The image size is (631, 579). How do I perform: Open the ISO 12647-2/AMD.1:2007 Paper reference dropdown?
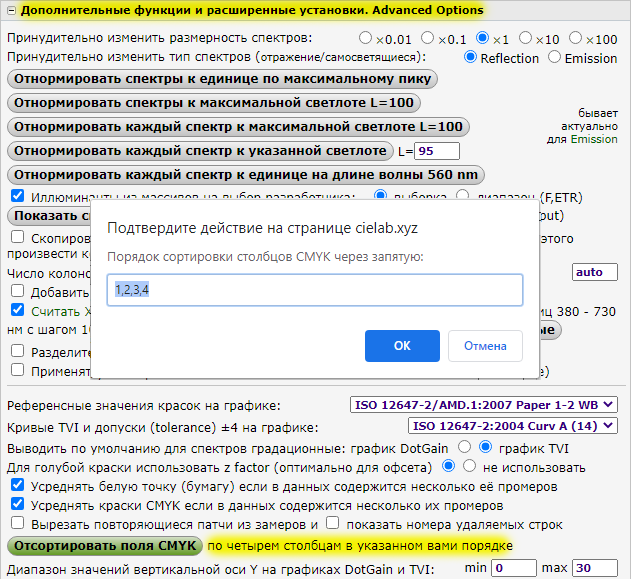coord(484,405)
